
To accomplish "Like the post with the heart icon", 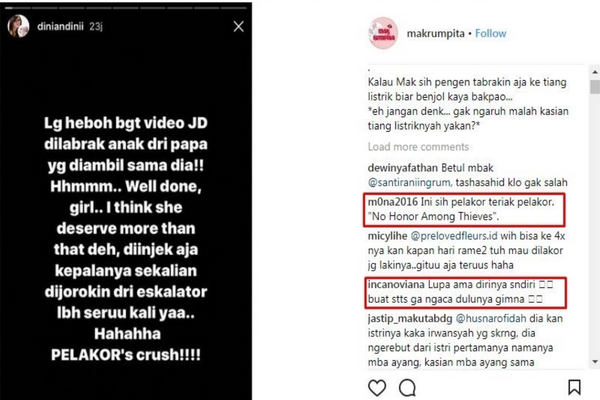I will click(x=377, y=388).
